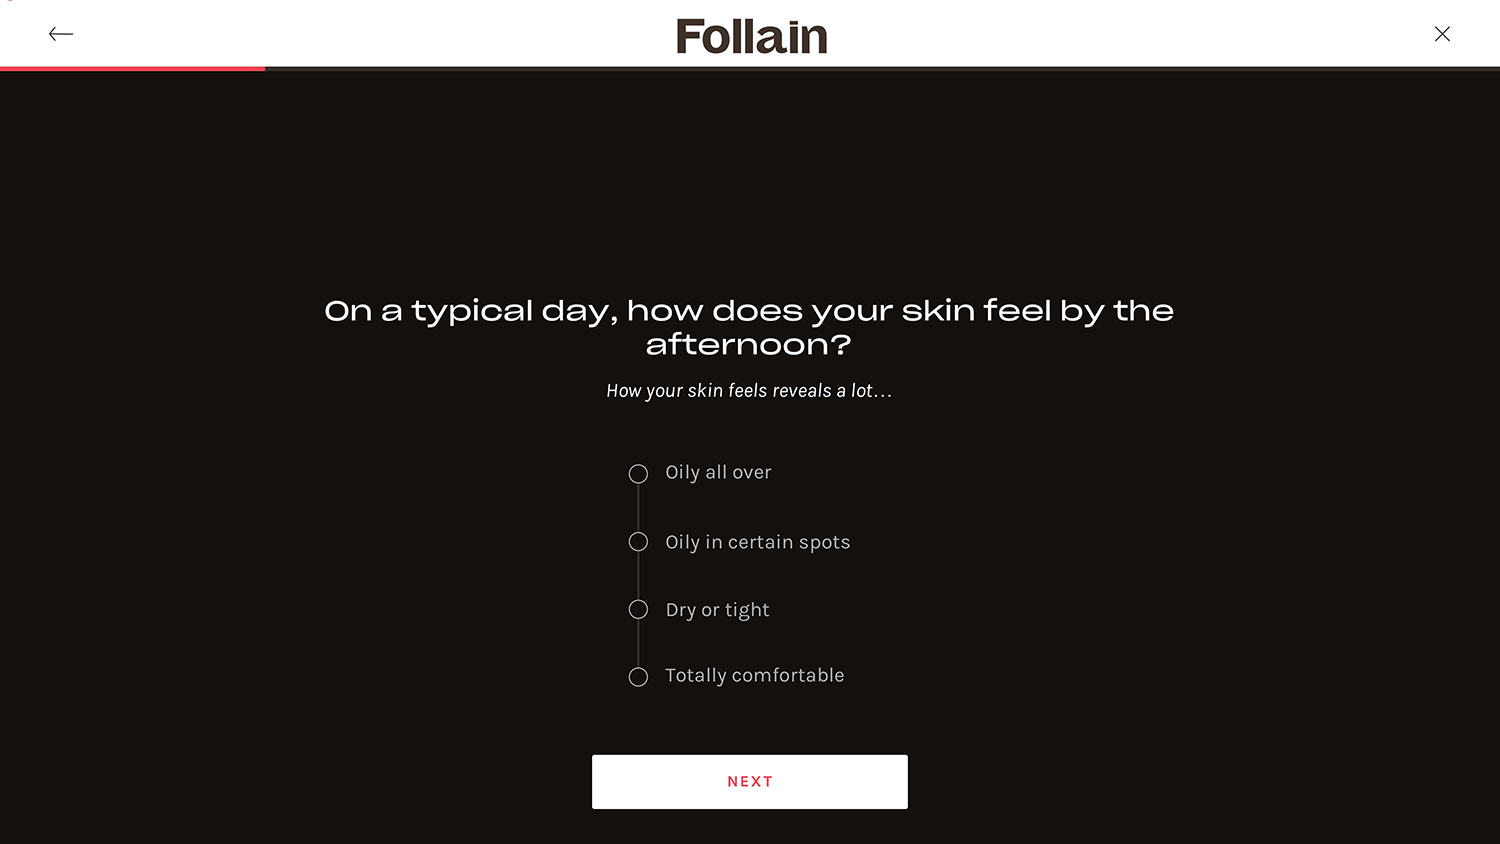1500x844 pixels.
Task: Close the quiz with the X icon
Action: [1442, 34]
